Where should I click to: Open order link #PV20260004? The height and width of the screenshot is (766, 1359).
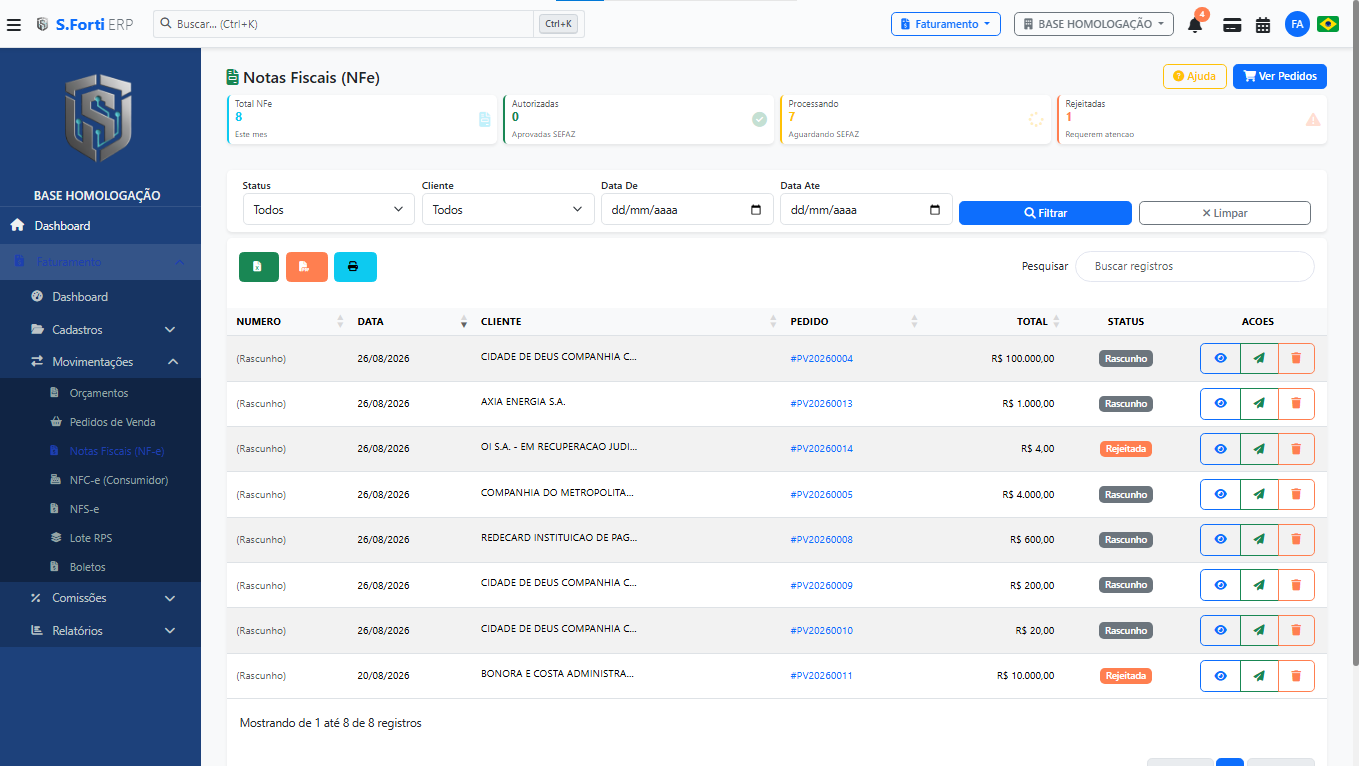[x=821, y=358]
